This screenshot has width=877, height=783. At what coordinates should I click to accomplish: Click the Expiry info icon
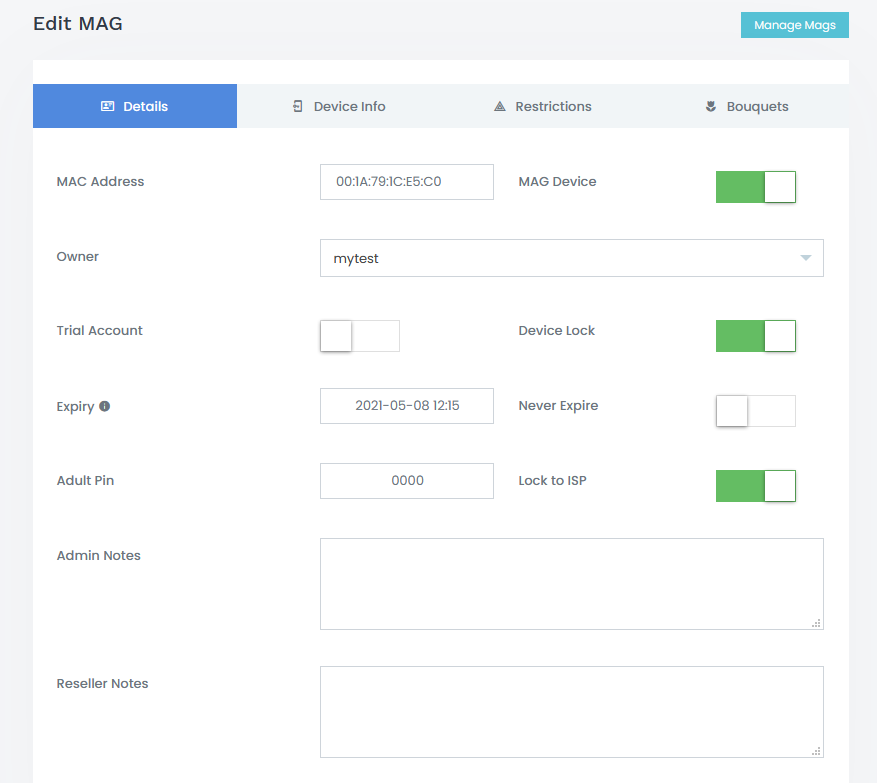(x=105, y=407)
